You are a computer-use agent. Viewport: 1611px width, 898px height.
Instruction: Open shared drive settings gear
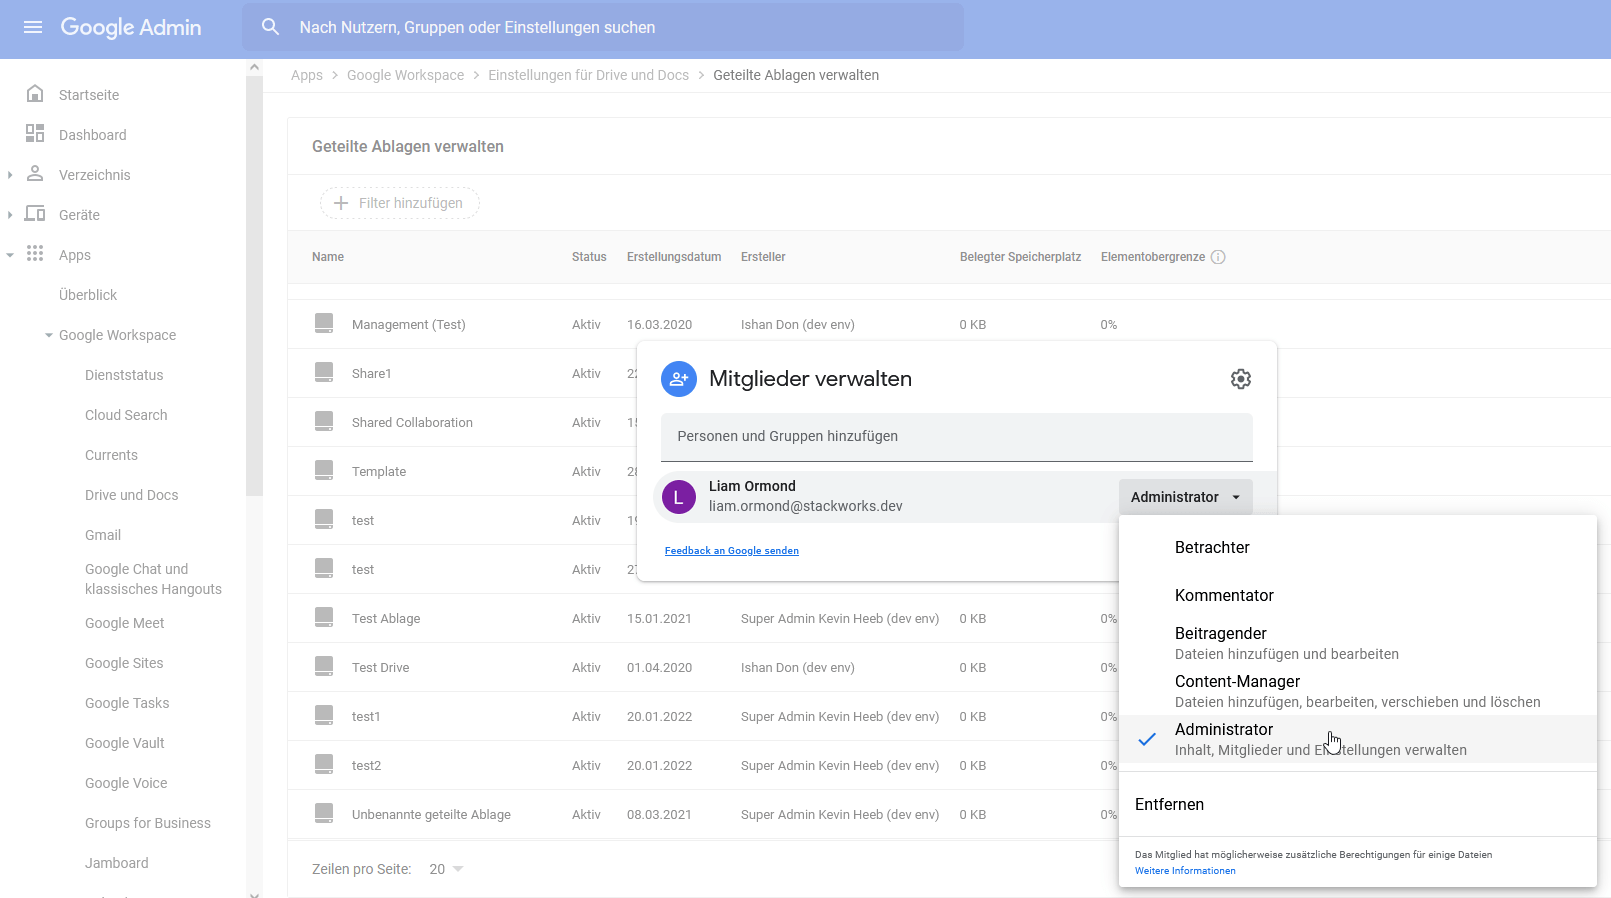pos(1240,379)
